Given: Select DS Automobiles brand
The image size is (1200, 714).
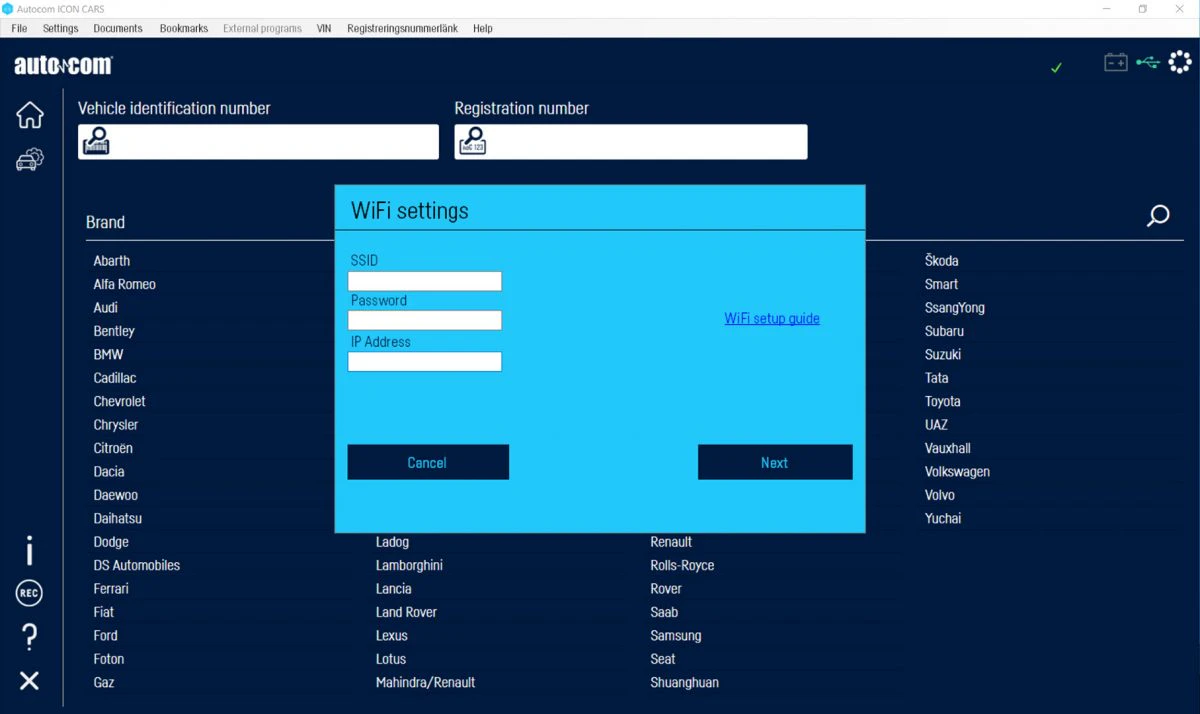Looking at the screenshot, I should coord(137,565).
